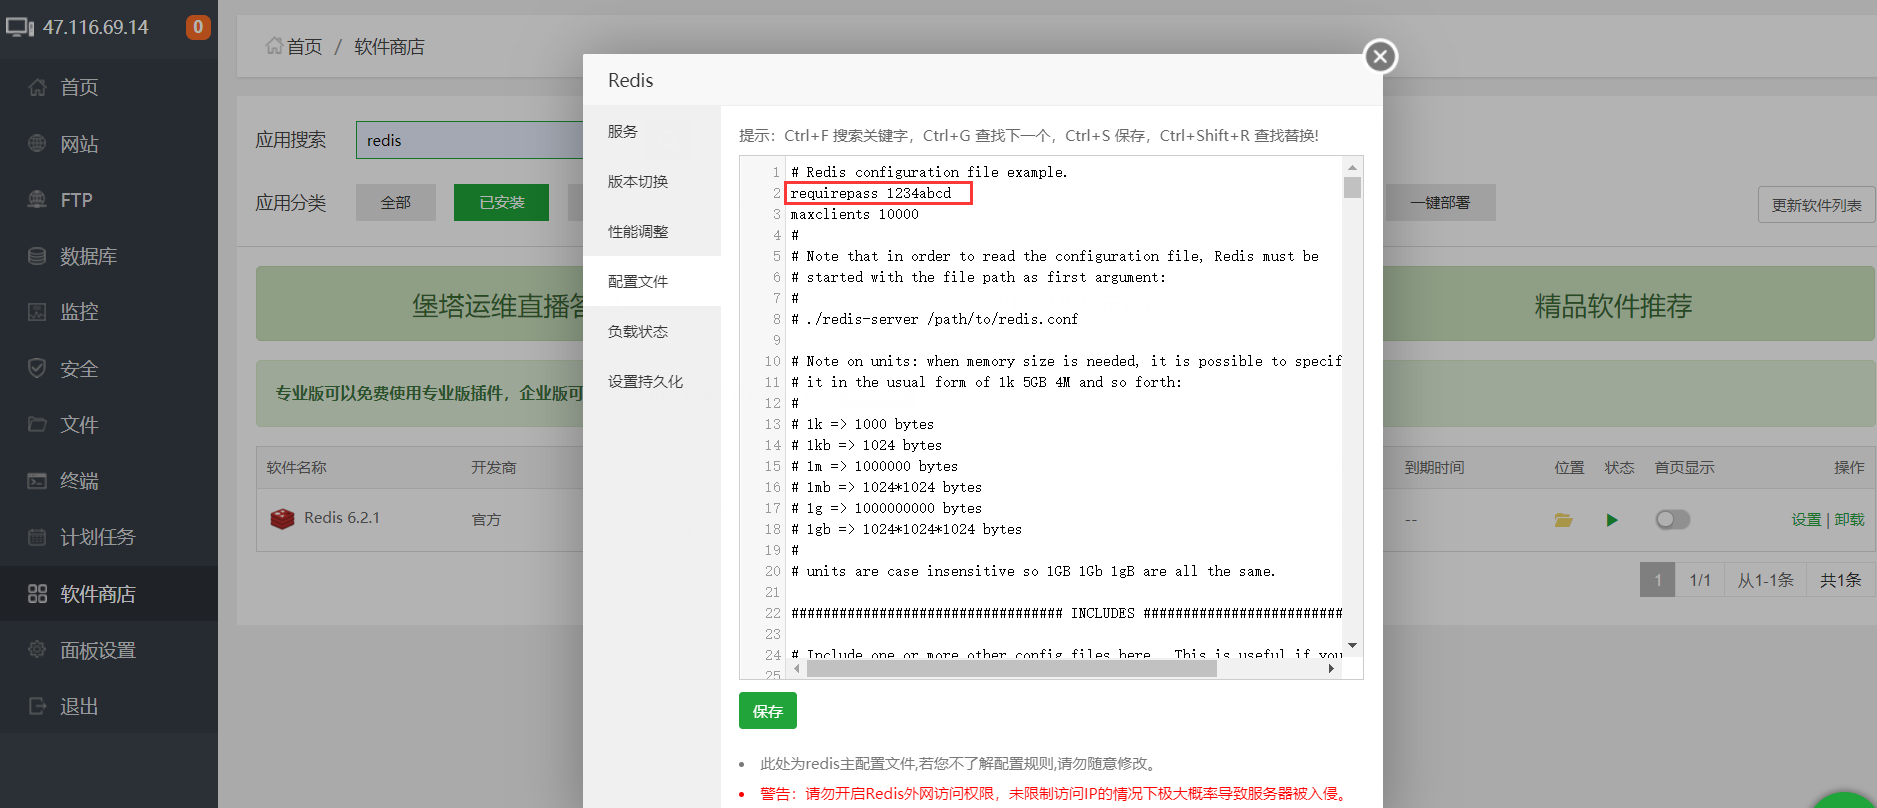This screenshot has height=808, width=1877.
Task: Click the logout icon in sidebar
Action: click(x=37, y=706)
